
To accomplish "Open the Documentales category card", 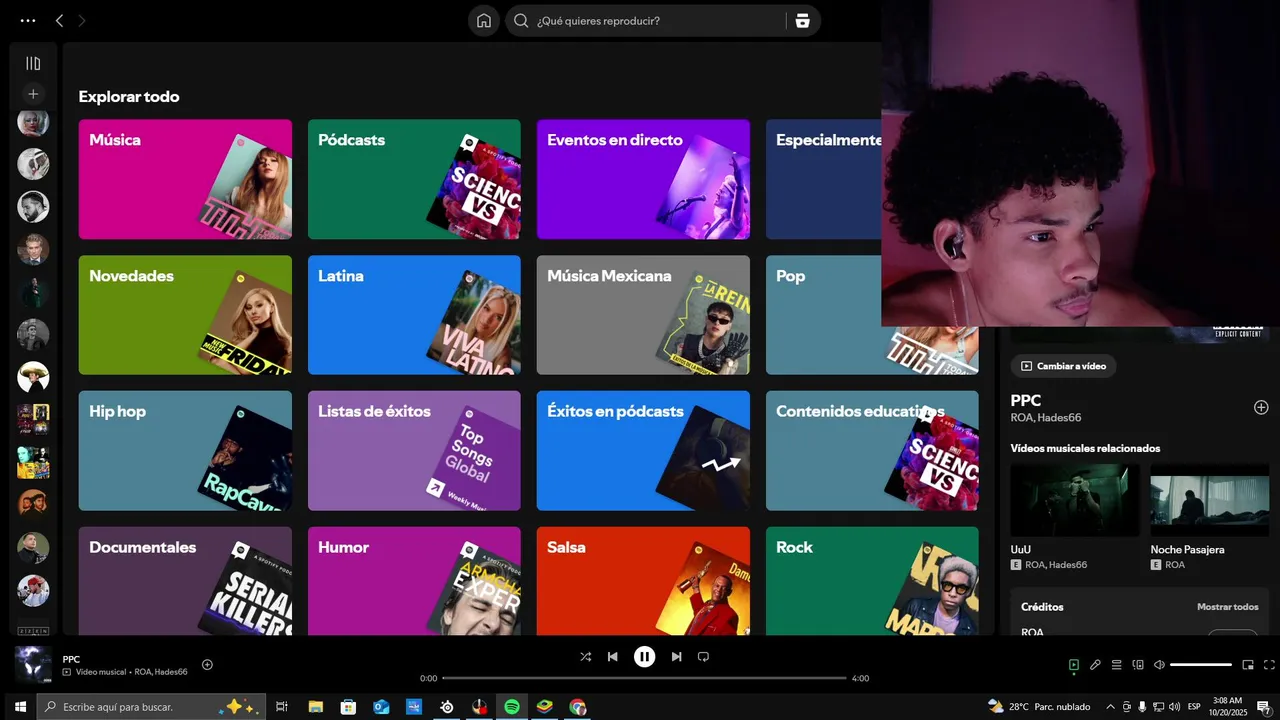I will (x=185, y=581).
